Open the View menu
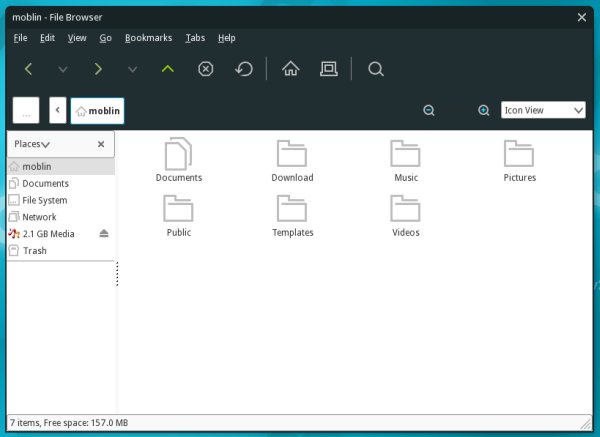The width and height of the screenshot is (600, 437). coord(77,38)
